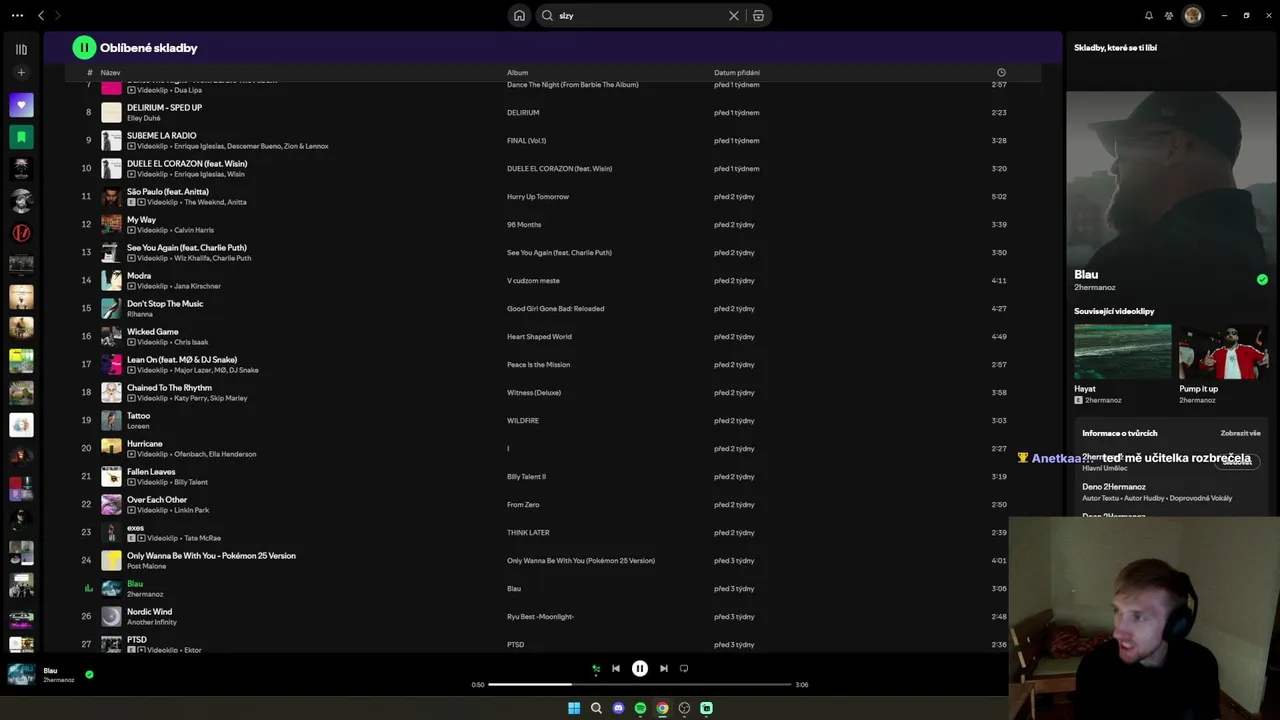This screenshot has width=1280, height=720.
Task: Select the track 'Don't Stop The Music'
Action: point(165,304)
